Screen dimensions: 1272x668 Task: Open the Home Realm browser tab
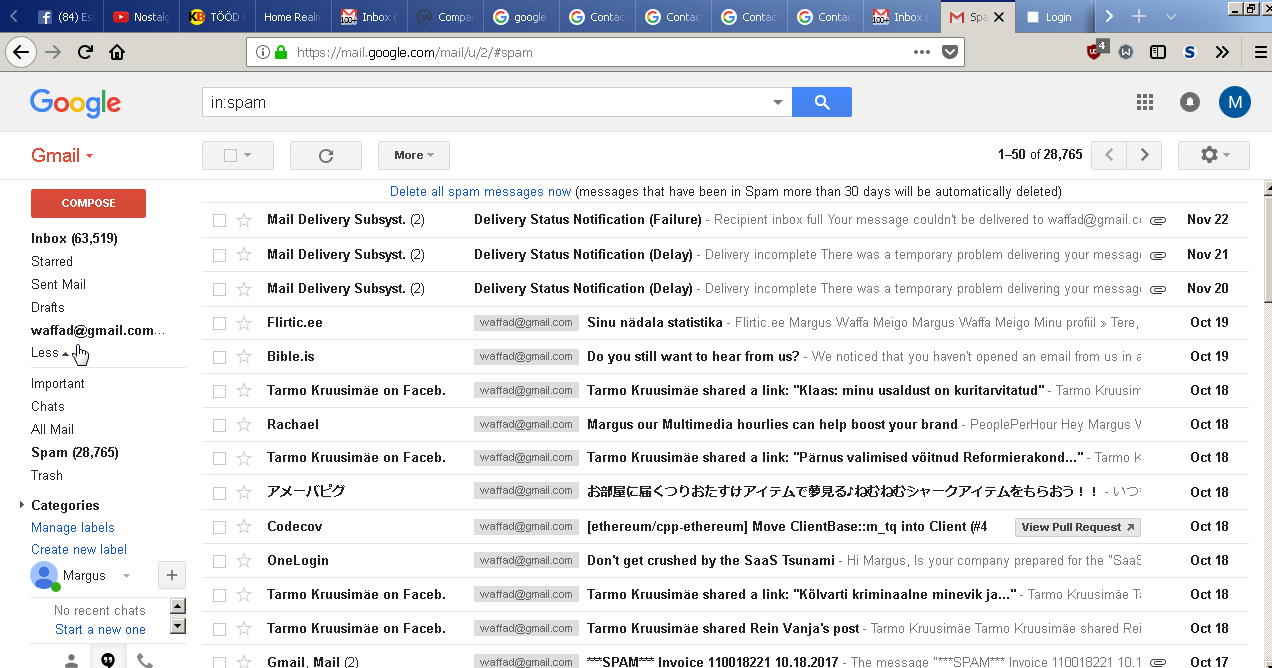point(291,17)
